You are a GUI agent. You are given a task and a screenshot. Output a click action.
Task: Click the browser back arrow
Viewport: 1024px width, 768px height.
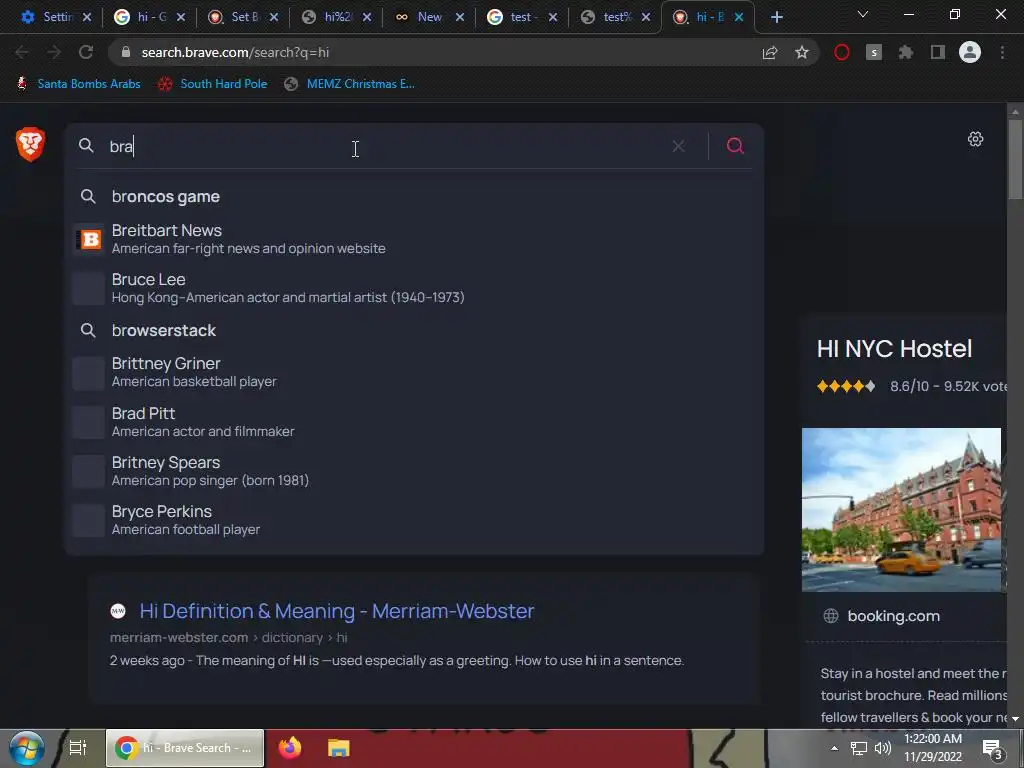click(x=22, y=52)
